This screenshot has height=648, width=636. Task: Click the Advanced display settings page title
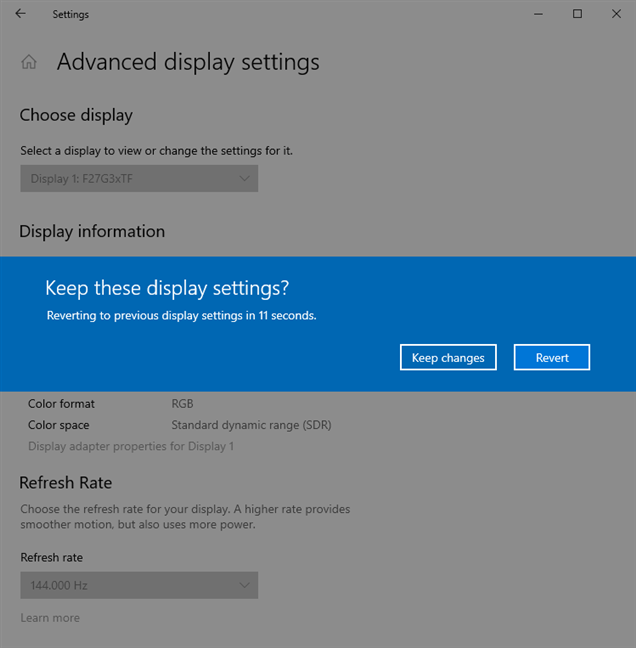coord(188,62)
